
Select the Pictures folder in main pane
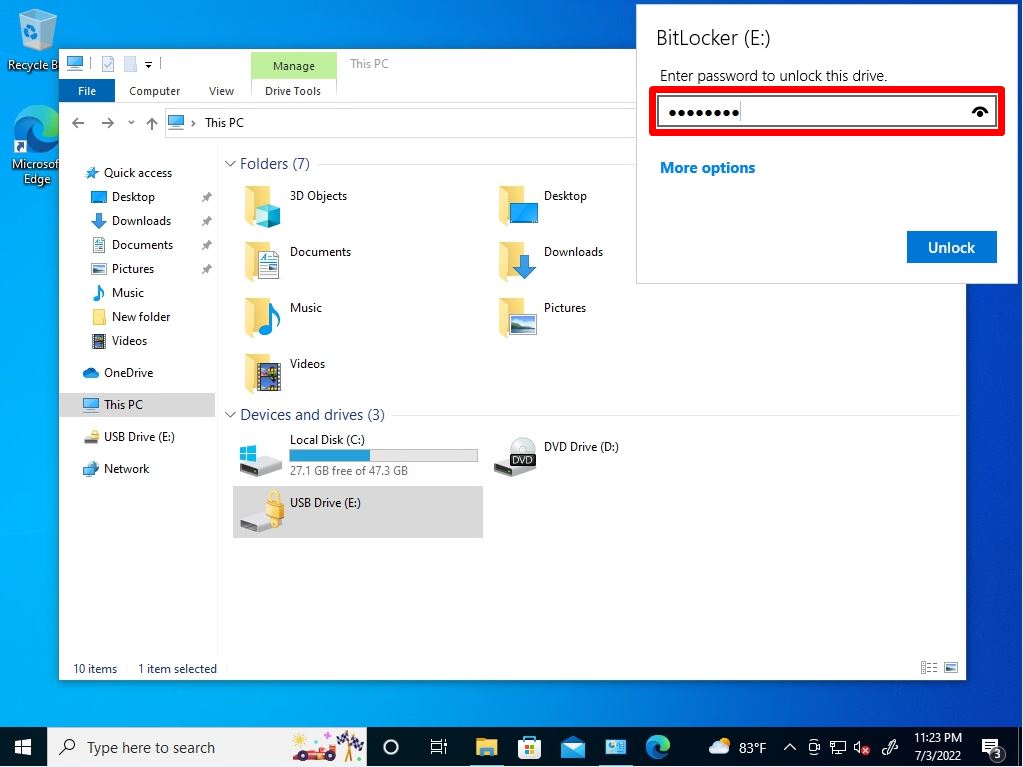tap(543, 317)
